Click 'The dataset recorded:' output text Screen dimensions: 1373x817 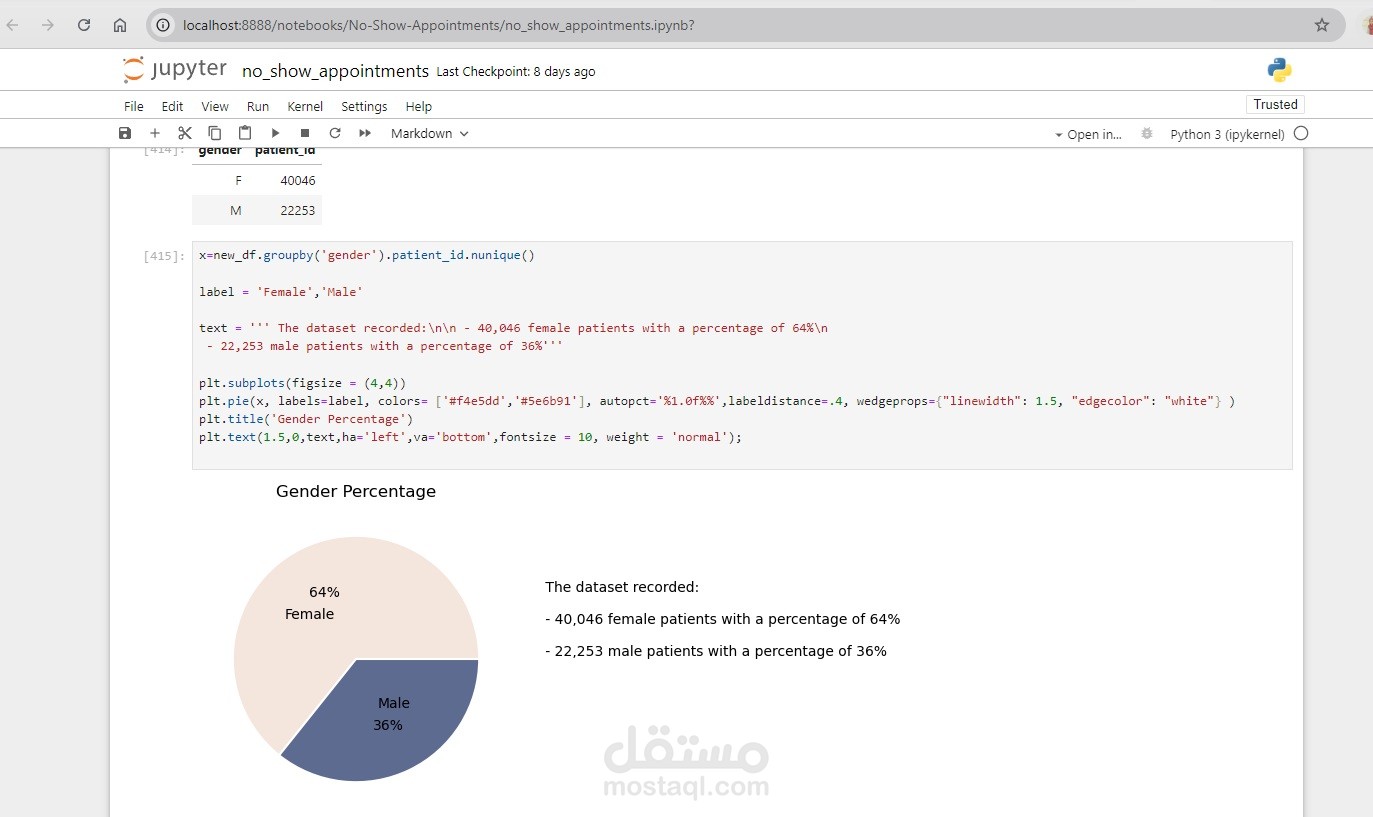tap(622, 587)
